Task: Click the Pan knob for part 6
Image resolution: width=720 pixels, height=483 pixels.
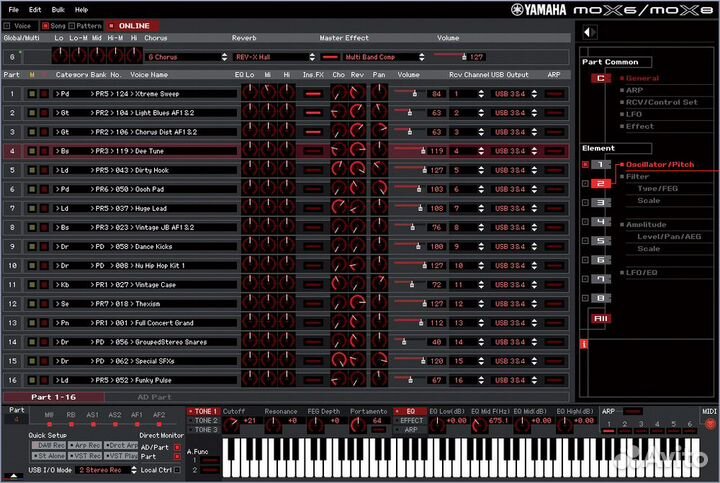Action: [x=379, y=188]
